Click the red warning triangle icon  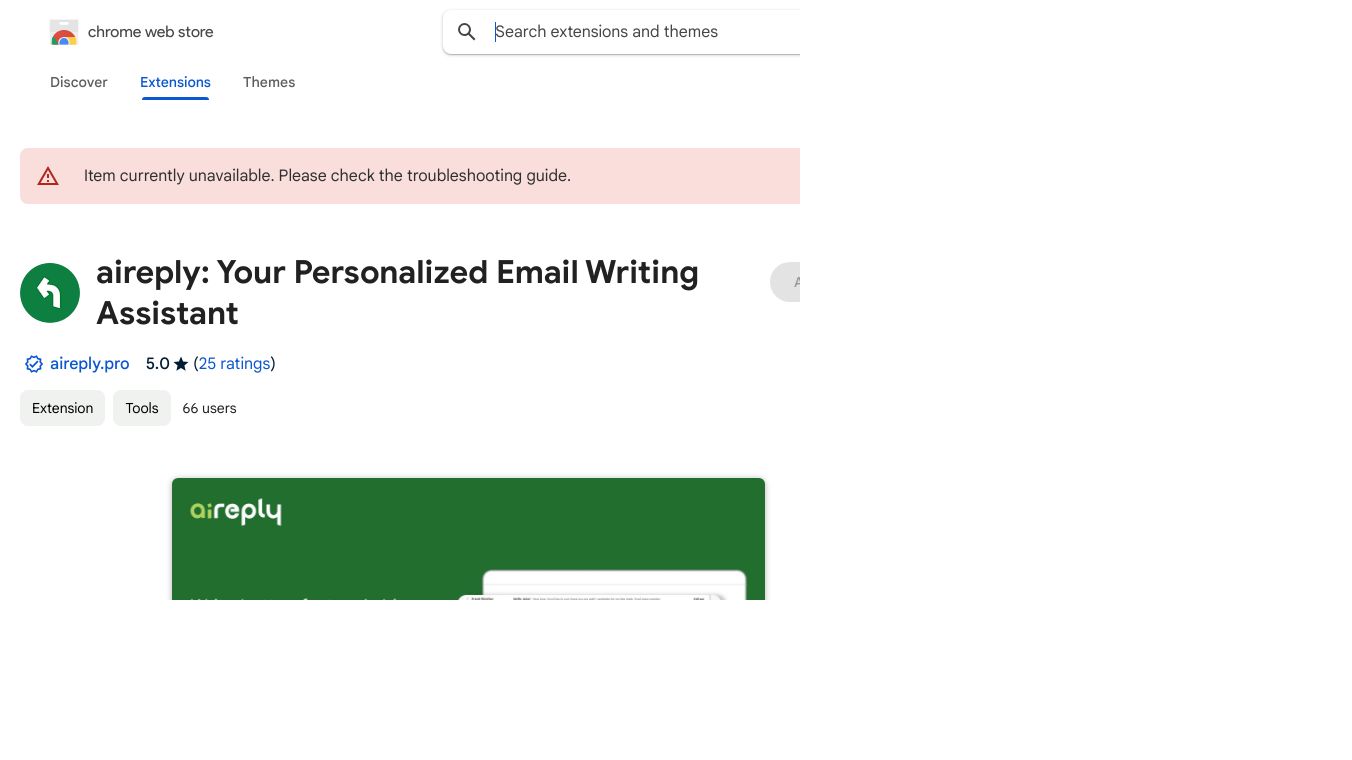[x=48, y=176]
